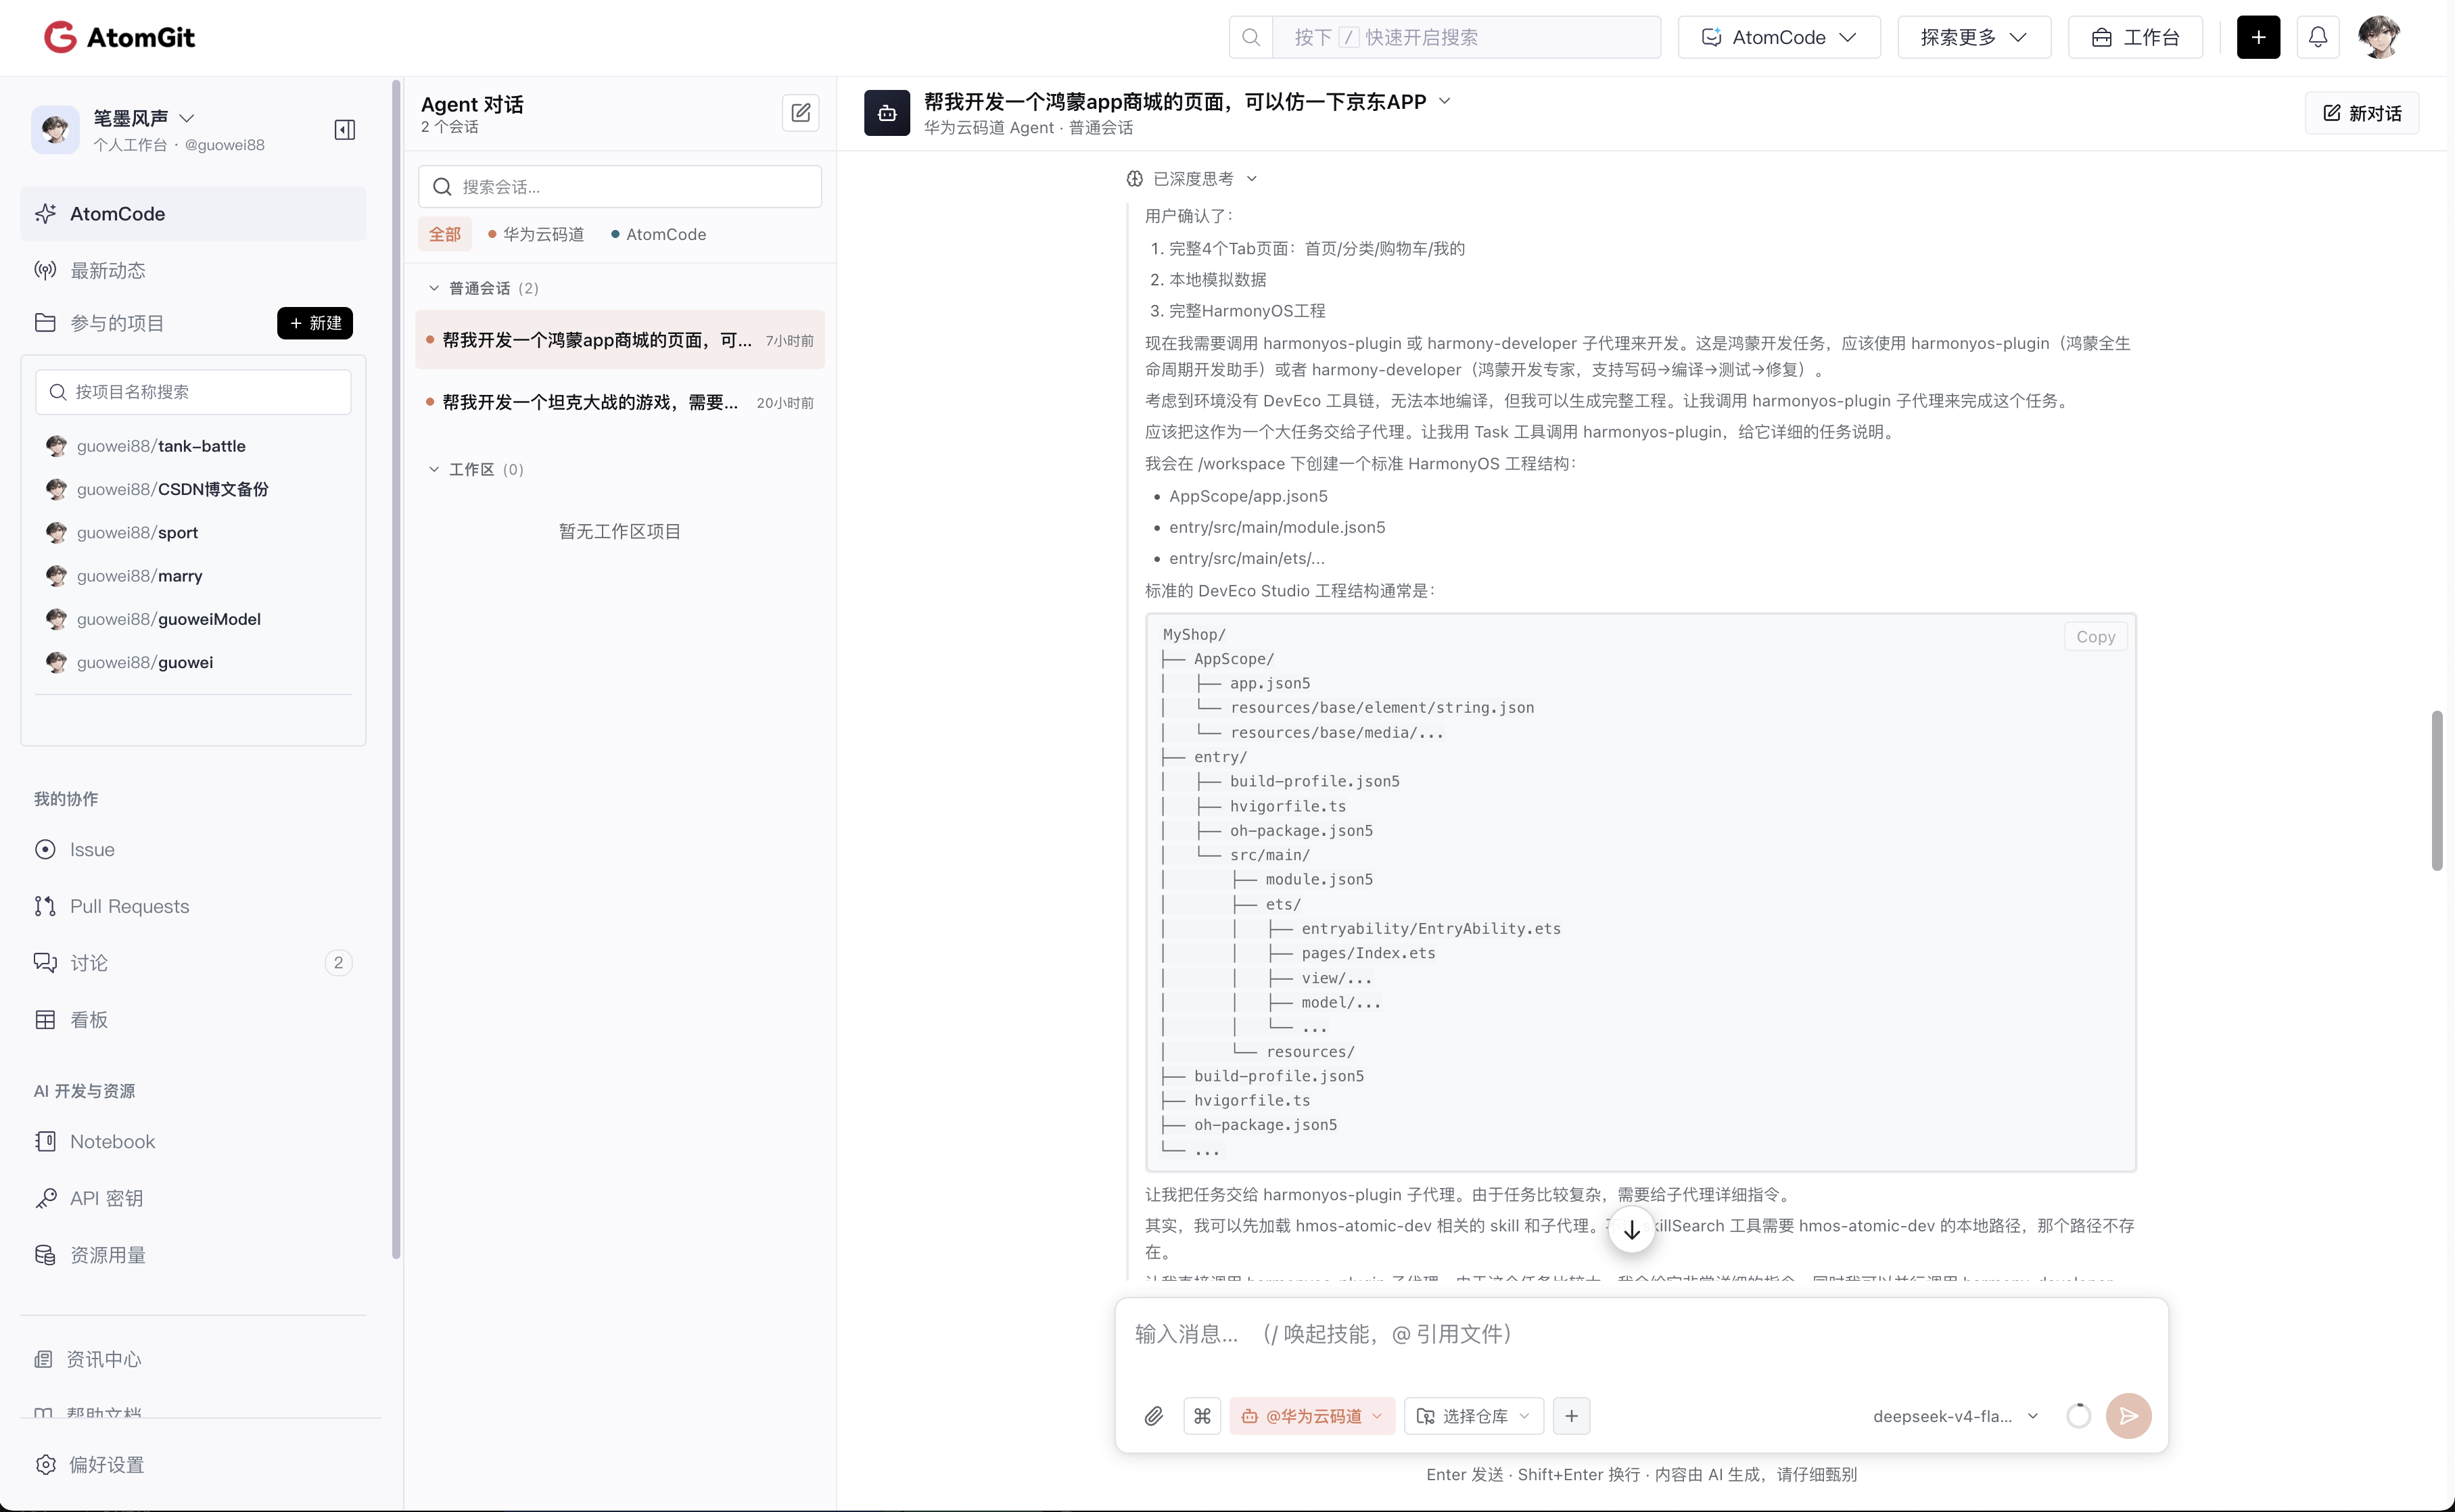Copy the MyShop code block

[2095, 637]
